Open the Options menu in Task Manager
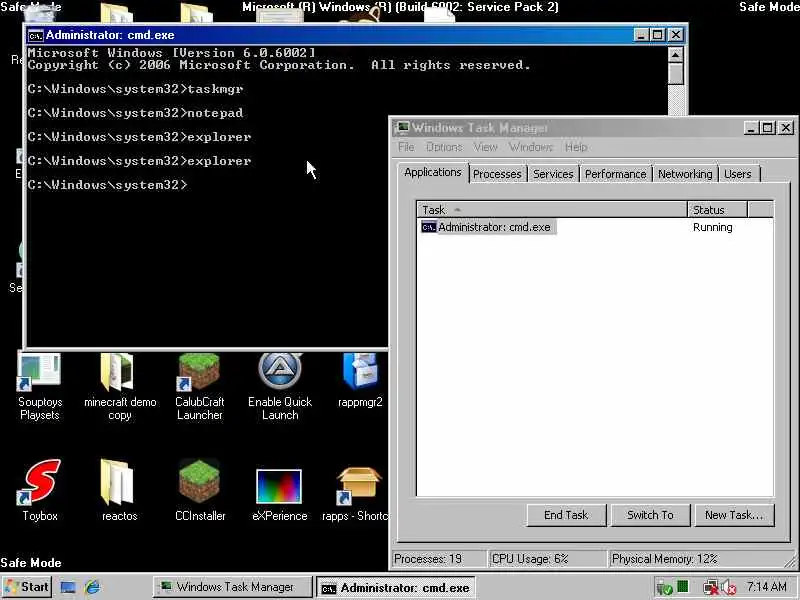Screen dimensions: 800x600 (444, 147)
